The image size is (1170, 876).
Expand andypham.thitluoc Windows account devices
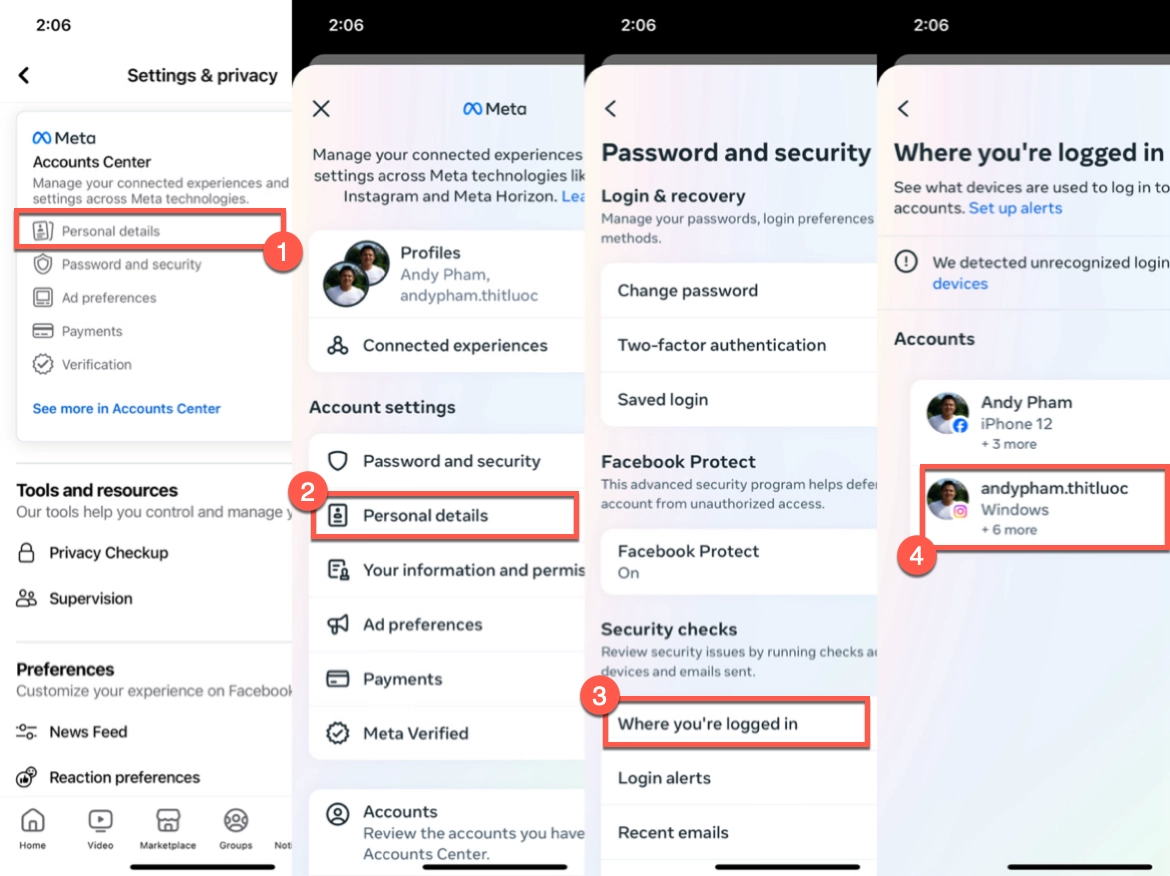1044,508
